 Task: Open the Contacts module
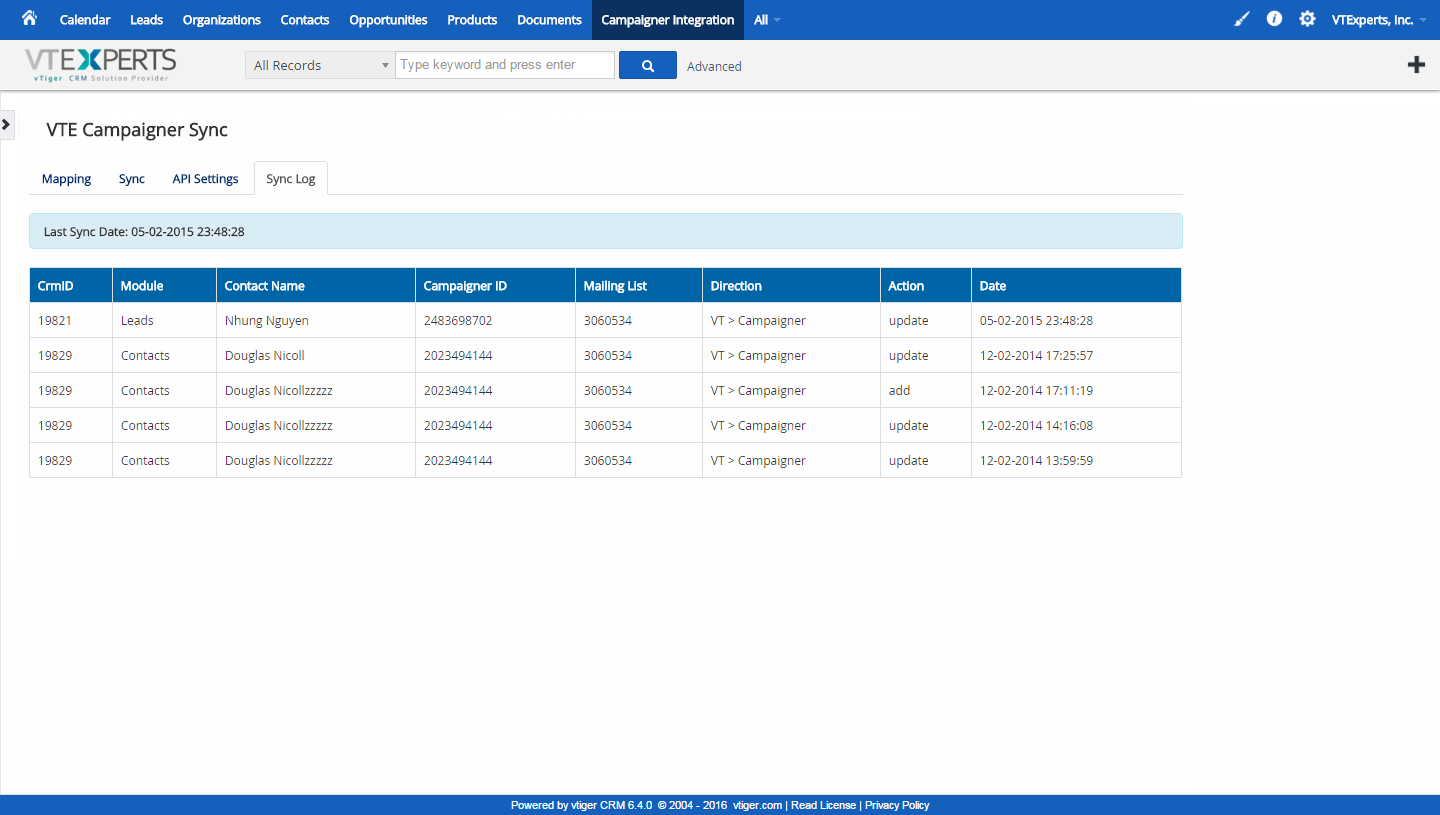[x=305, y=20]
